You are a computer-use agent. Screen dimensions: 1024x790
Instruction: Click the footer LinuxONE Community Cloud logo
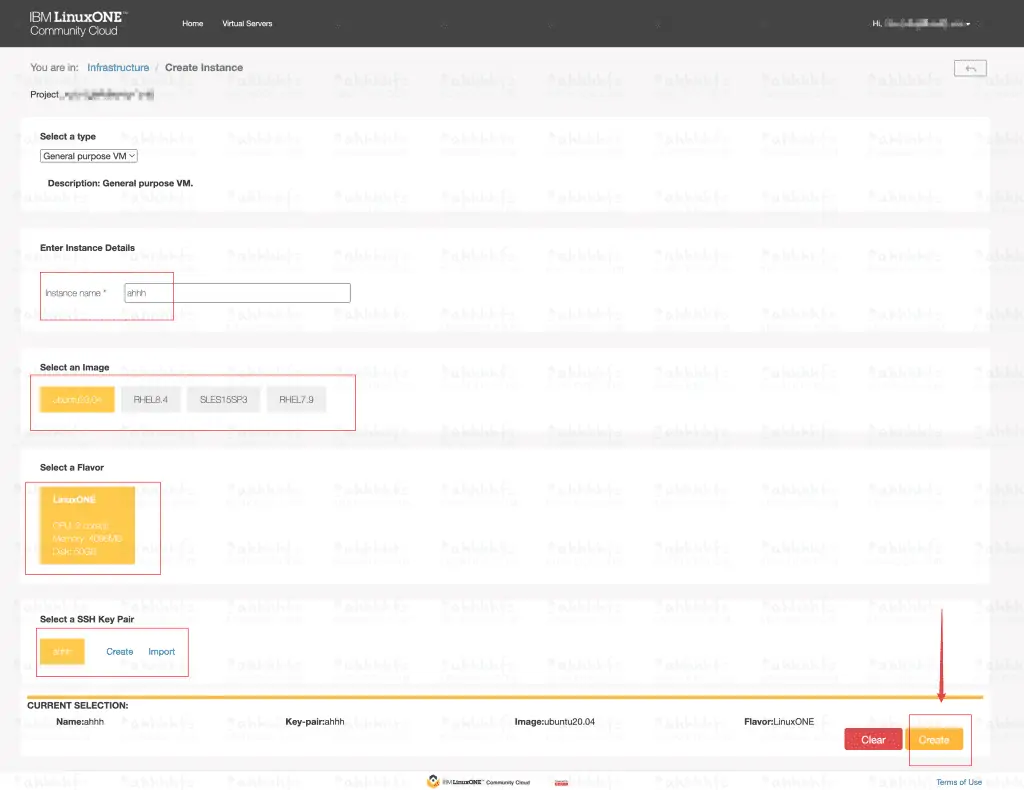pos(479,782)
